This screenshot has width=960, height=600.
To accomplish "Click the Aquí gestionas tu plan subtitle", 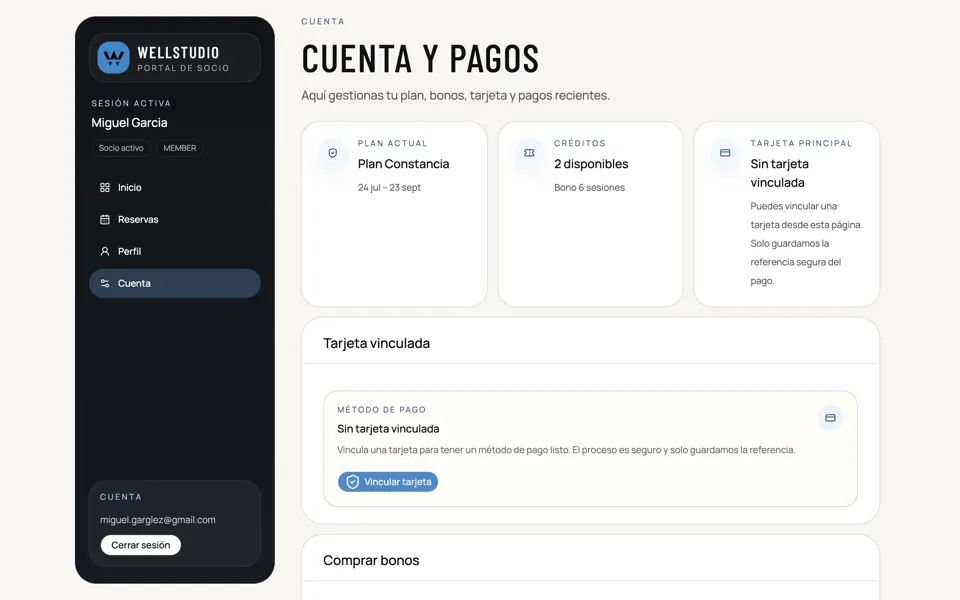I will [x=456, y=96].
